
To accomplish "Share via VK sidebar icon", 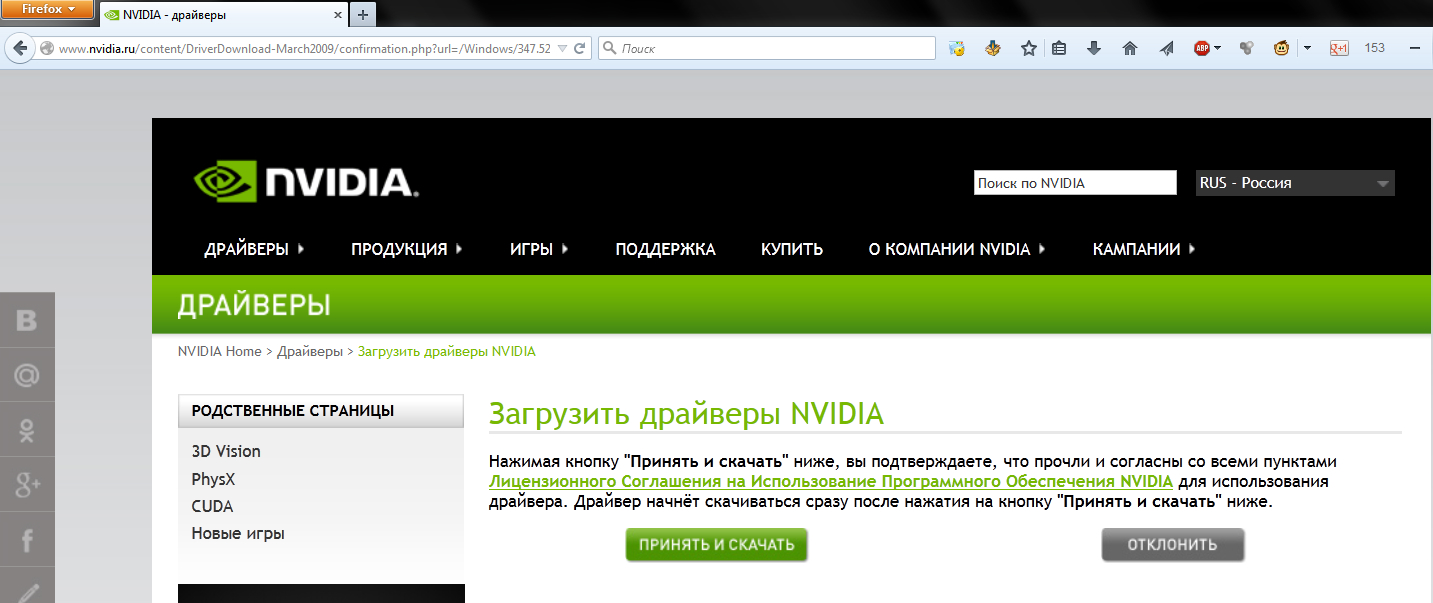I will [27, 320].
